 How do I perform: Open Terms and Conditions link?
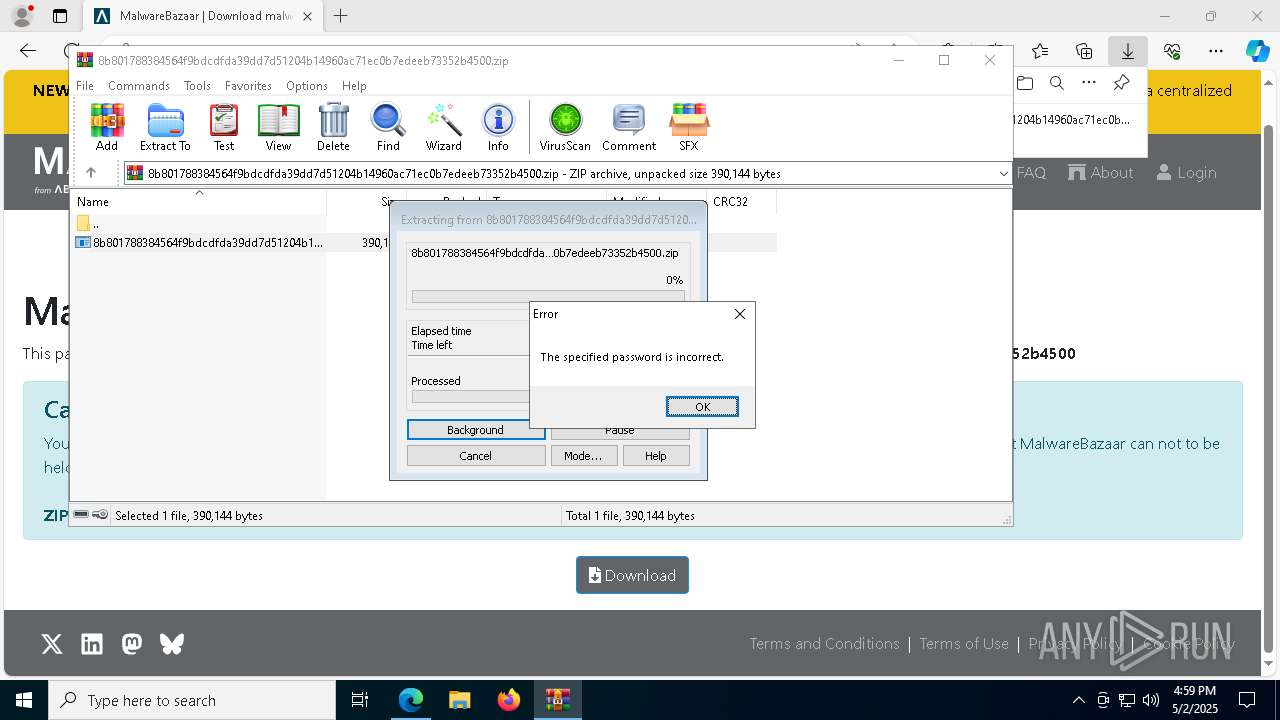coord(825,644)
